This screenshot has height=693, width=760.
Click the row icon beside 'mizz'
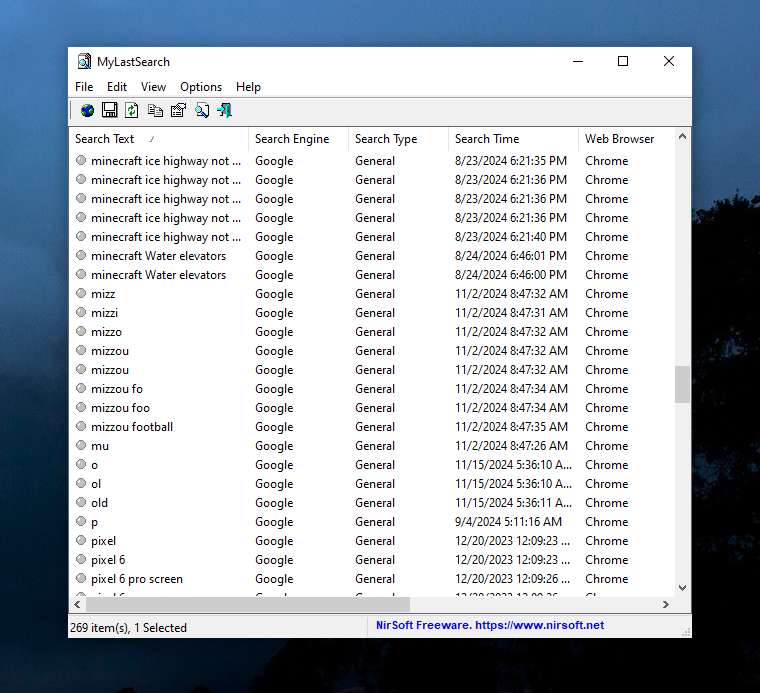(81, 293)
